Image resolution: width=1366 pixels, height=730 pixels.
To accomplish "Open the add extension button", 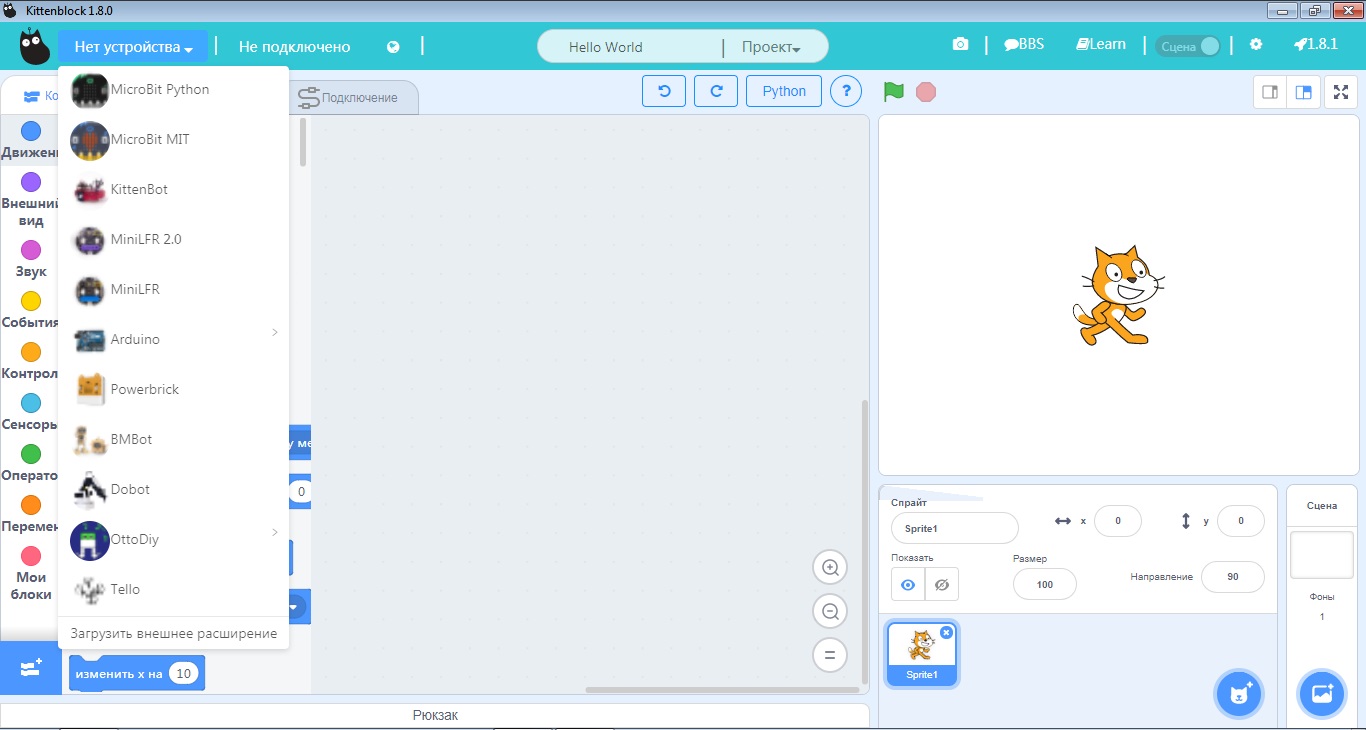I will (x=30, y=668).
